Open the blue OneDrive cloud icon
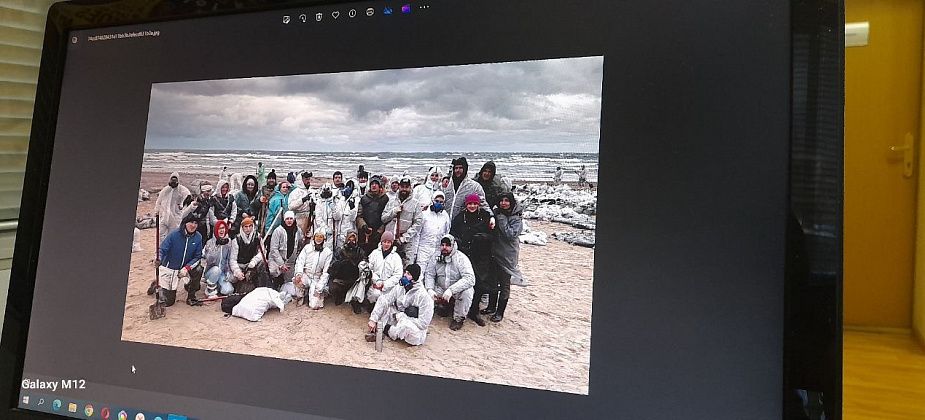 [388, 10]
